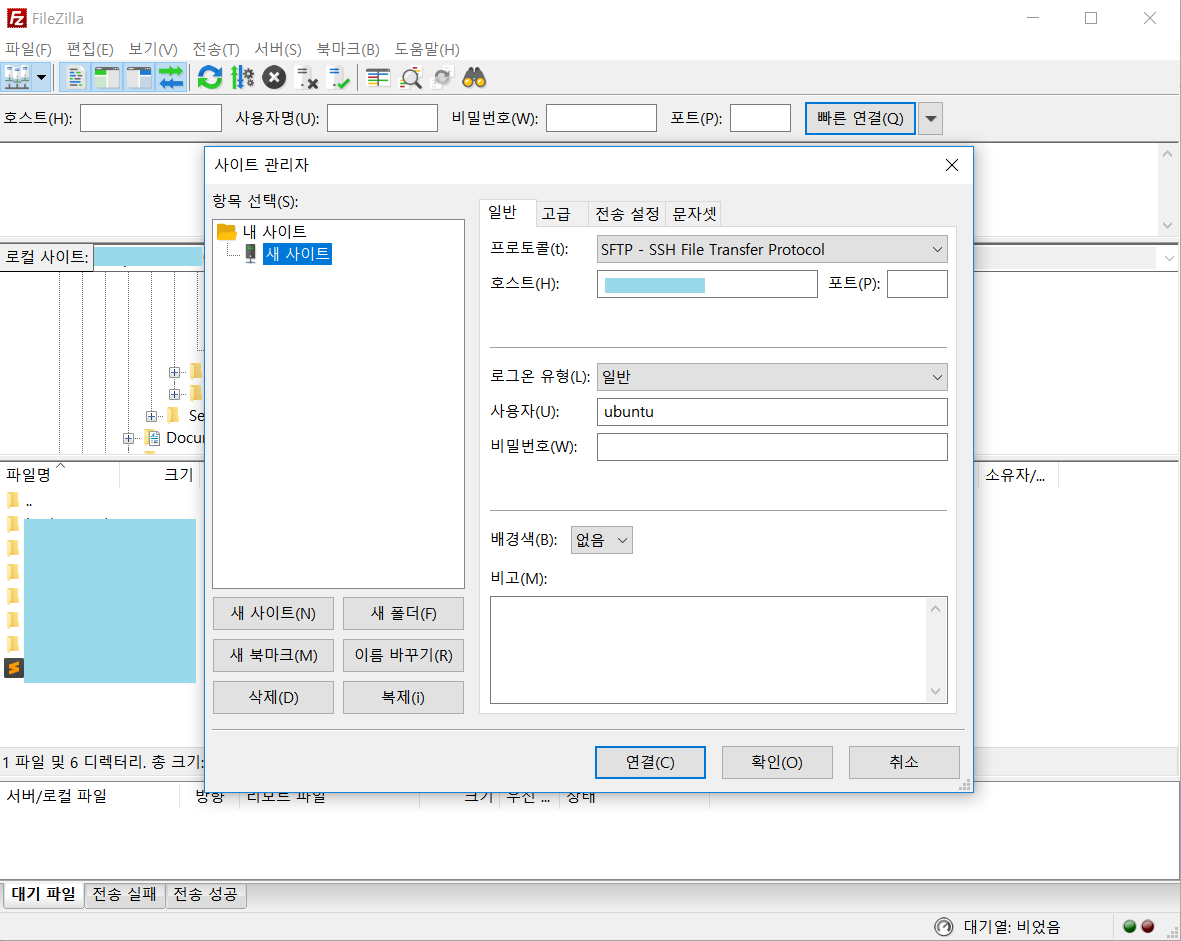Switch to the 문자셋 tab
Viewport: 1181px width, 941px height.
pyautogui.click(x=694, y=214)
